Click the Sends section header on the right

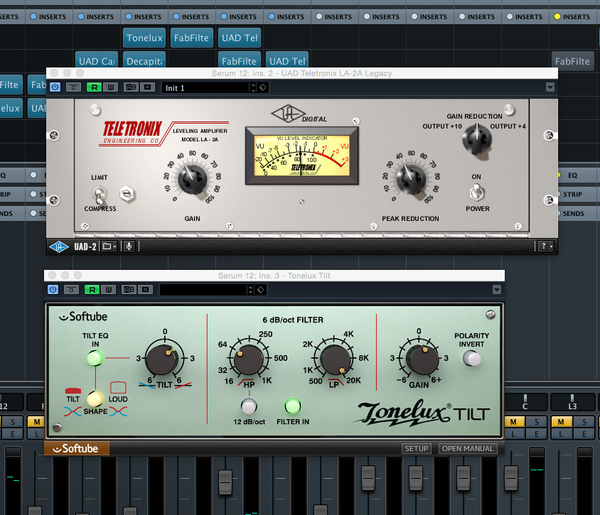(573, 213)
